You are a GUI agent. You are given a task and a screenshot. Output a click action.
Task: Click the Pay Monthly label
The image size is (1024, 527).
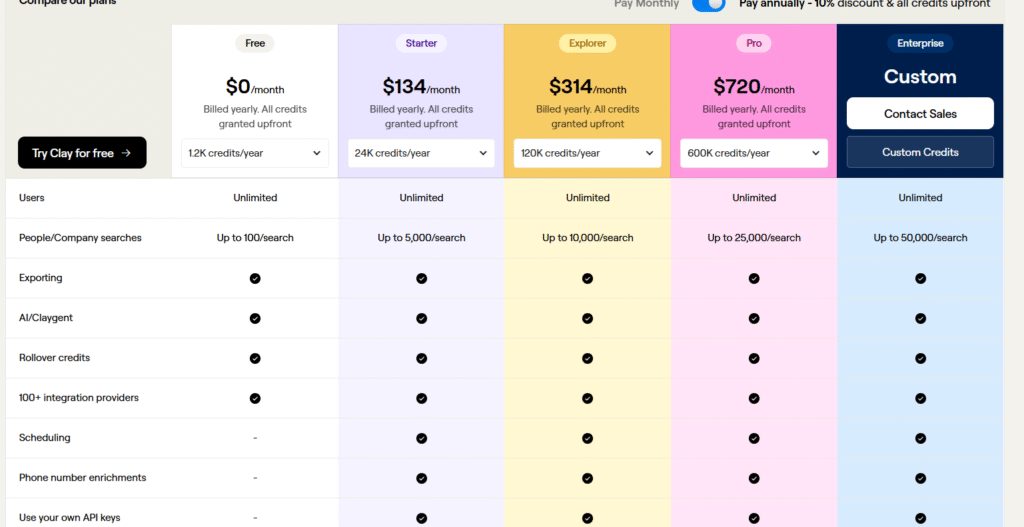tap(646, 4)
